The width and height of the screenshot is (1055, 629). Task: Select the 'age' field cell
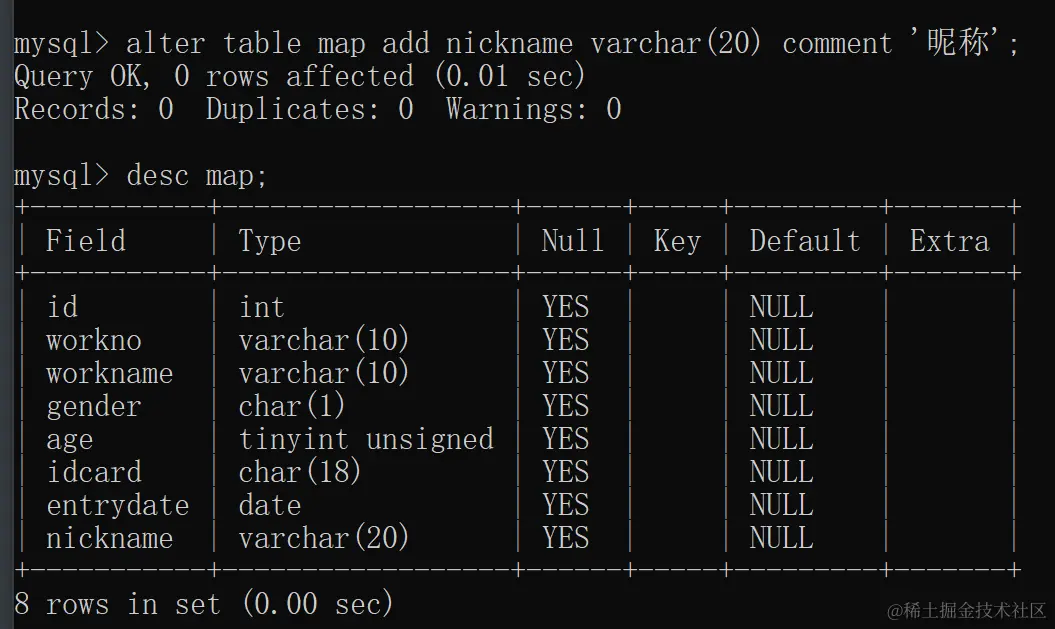coord(70,440)
